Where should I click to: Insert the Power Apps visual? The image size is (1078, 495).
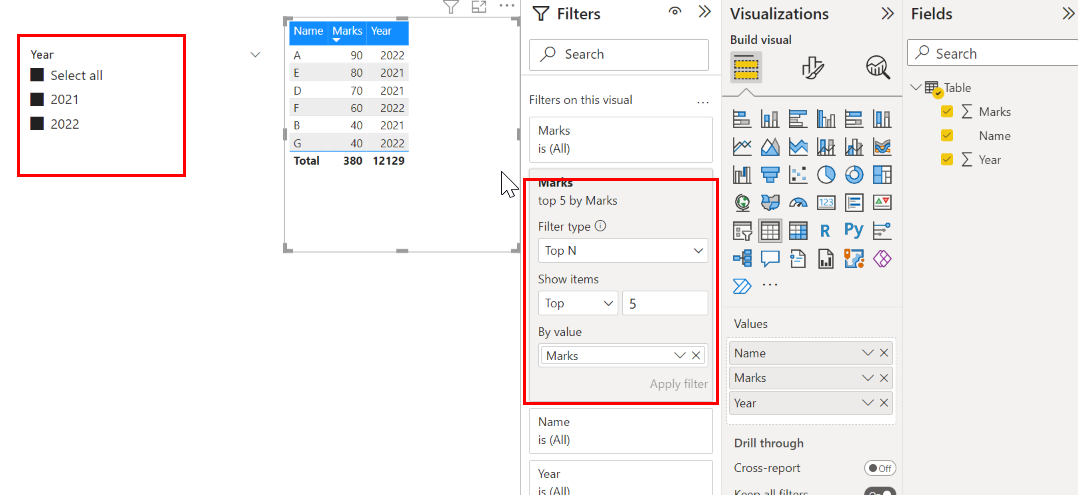click(x=882, y=258)
